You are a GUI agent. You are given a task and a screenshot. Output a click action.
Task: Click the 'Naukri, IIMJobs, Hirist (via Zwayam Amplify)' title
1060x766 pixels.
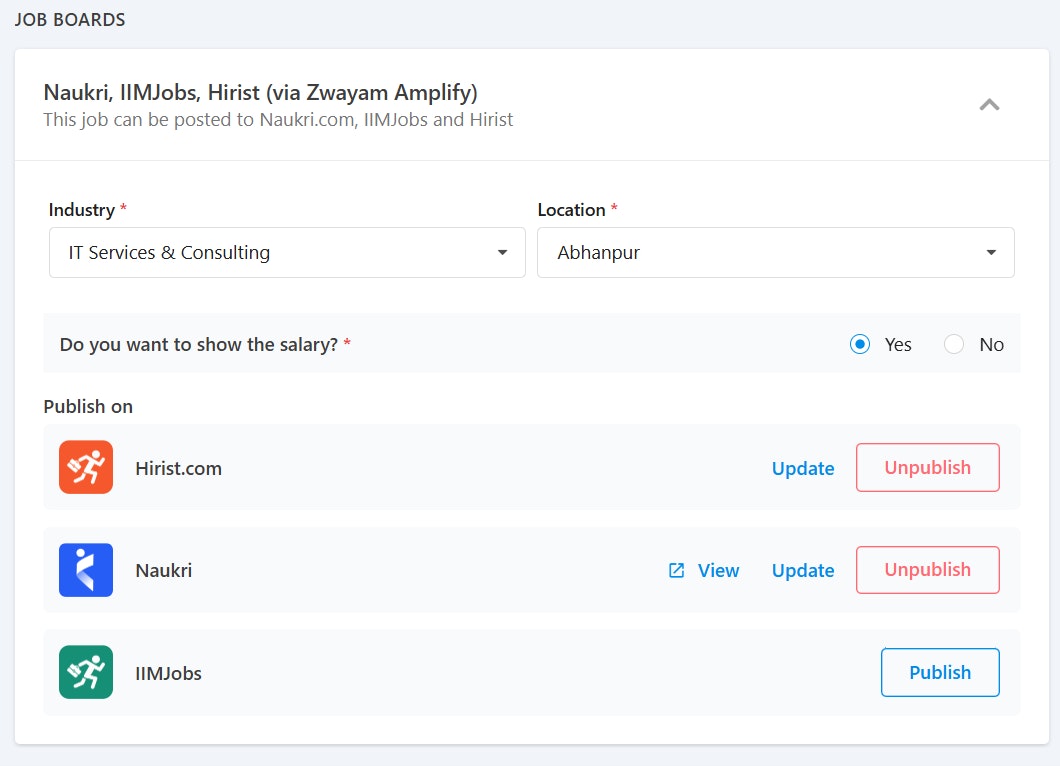(260, 93)
